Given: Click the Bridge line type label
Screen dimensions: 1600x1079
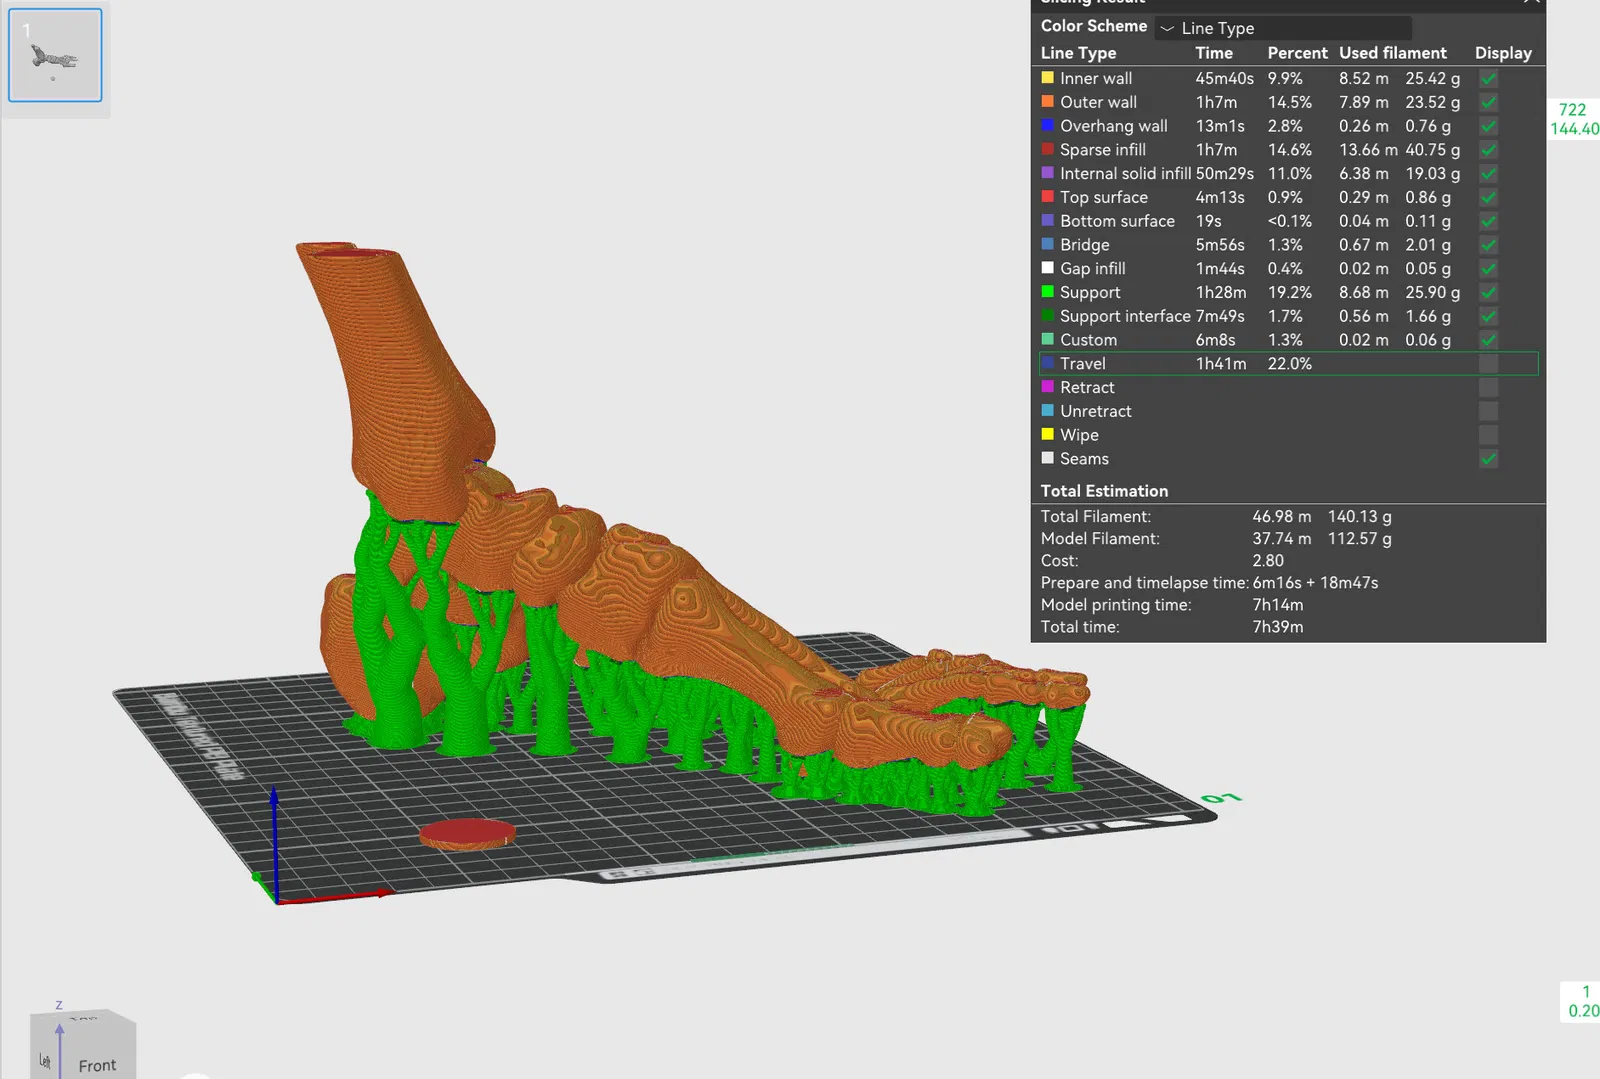Looking at the screenshot, I should 1084,245.
